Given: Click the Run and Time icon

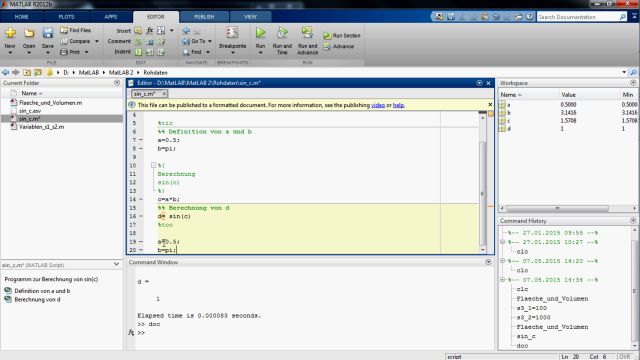Looking at the screenshot, I should 282,33.
